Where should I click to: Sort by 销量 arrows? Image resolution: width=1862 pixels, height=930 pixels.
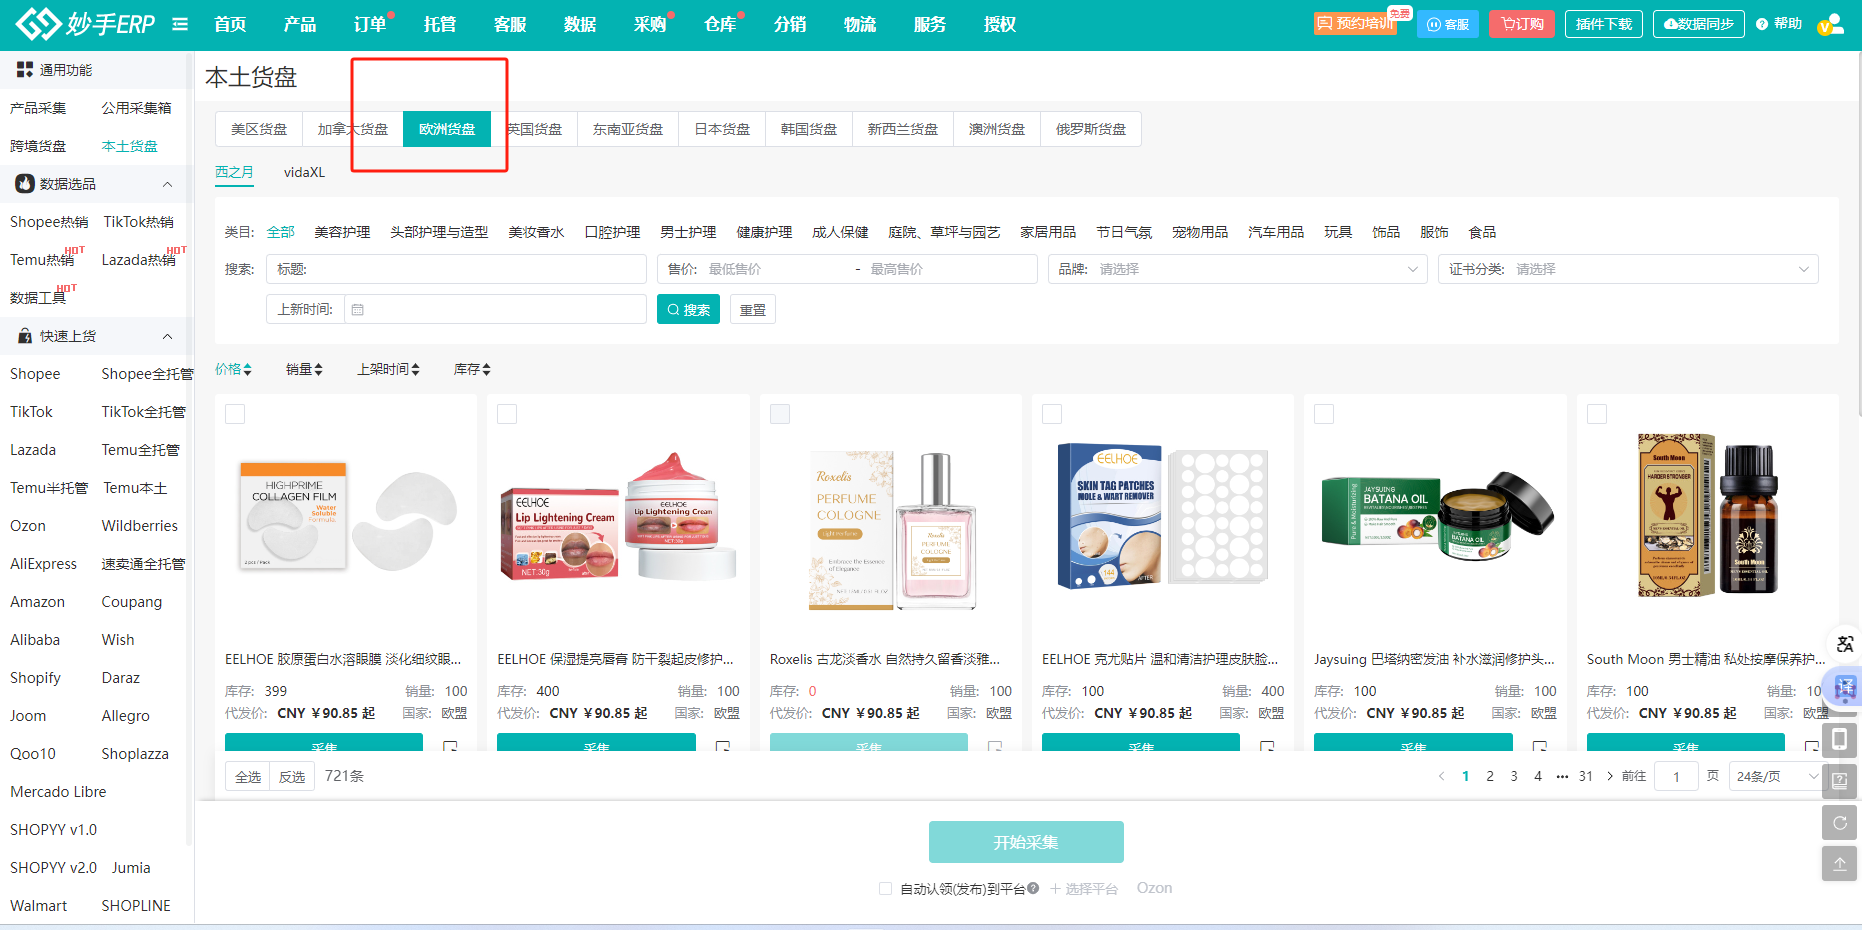click(x=318, y=370)
